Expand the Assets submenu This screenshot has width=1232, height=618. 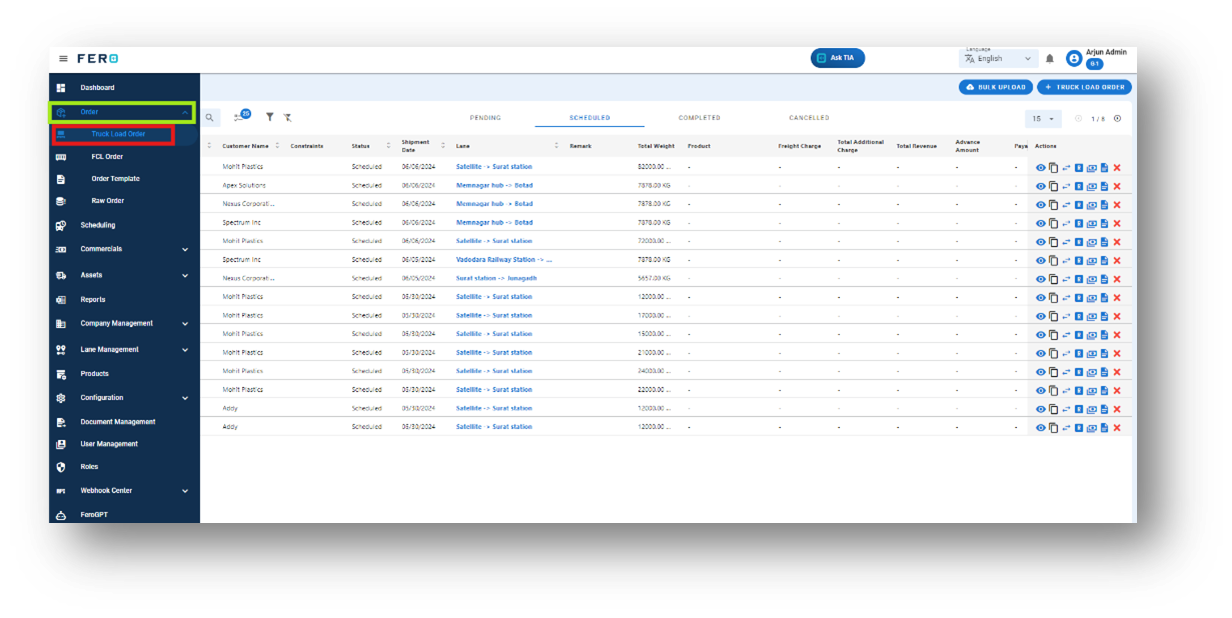(x=185, y=275)
